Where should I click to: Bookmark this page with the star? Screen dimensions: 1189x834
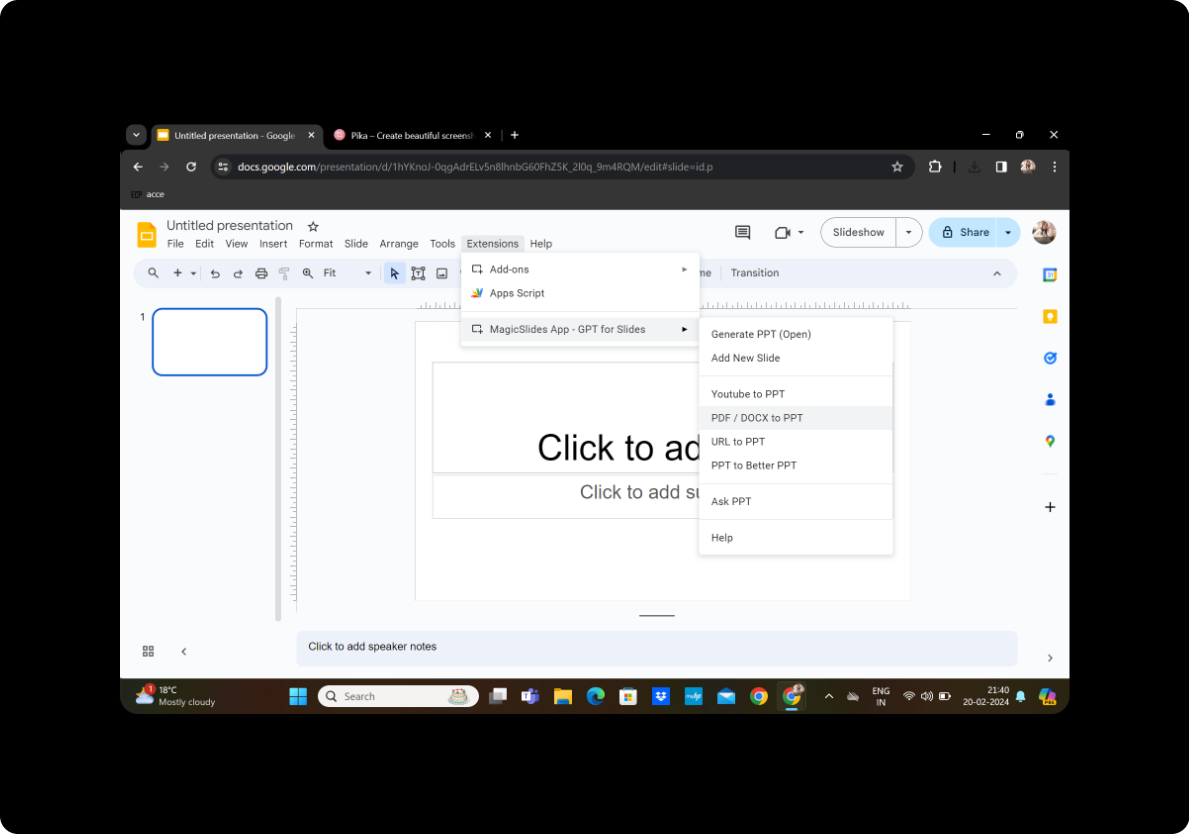pos(897,167)
